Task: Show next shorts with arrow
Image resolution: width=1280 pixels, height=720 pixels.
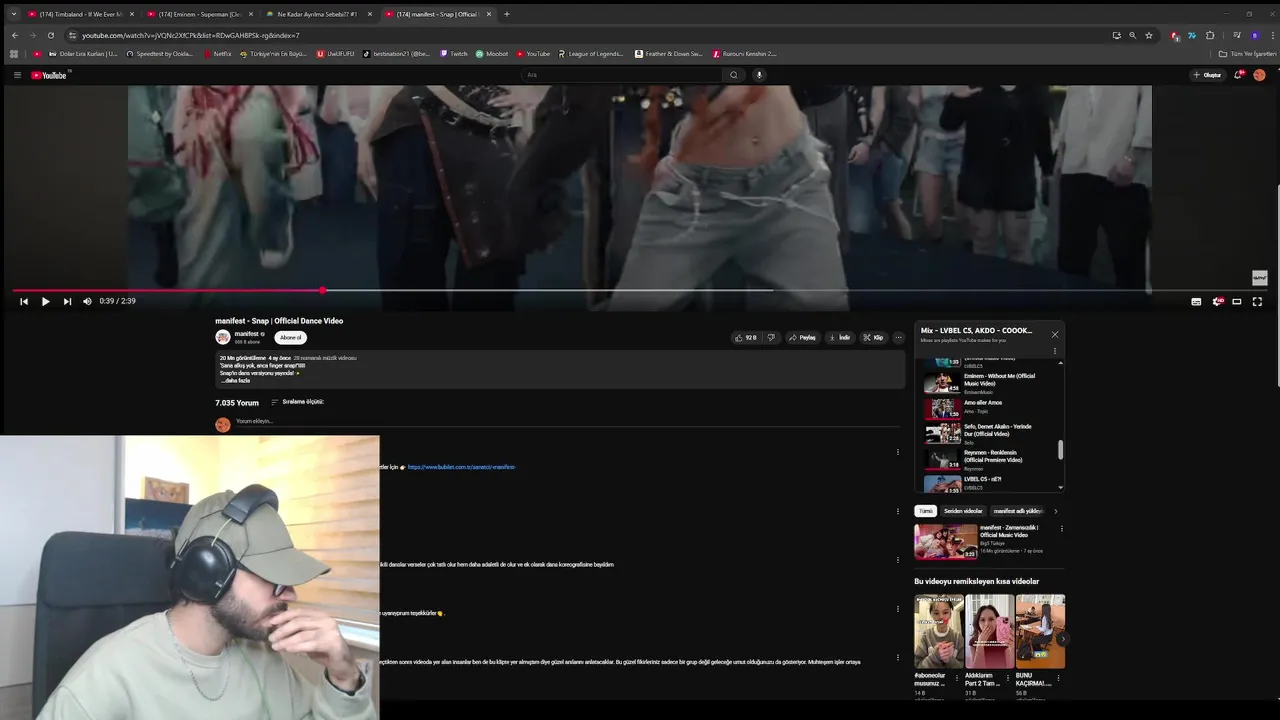Action: coord(1062,639)
